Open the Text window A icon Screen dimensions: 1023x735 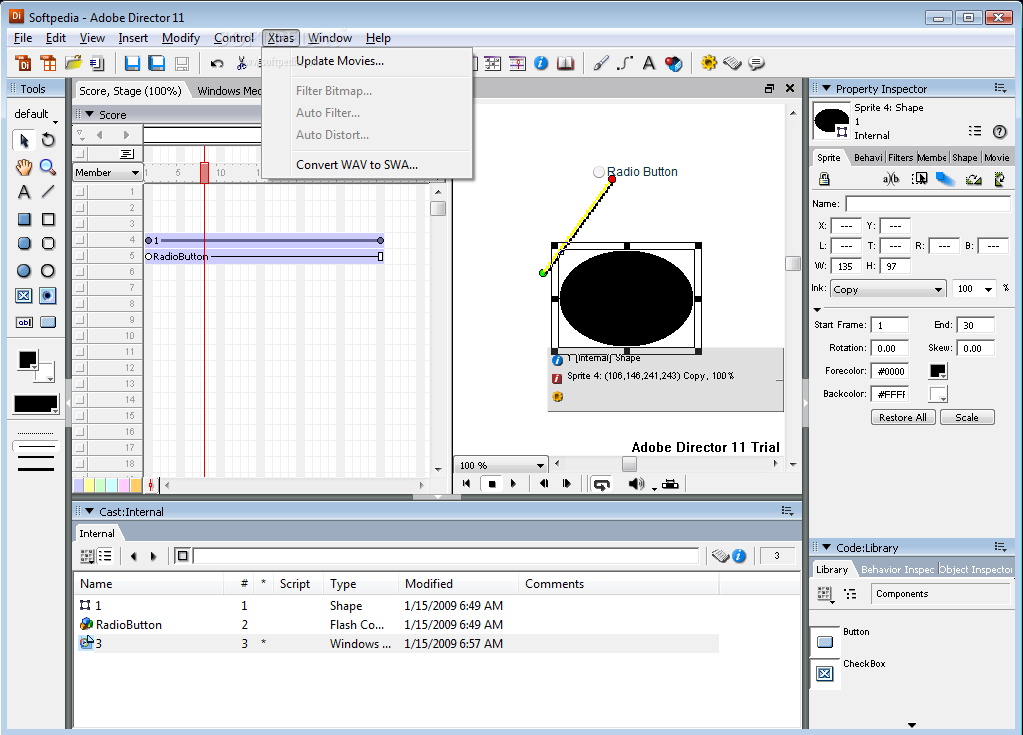click(649, 63)
